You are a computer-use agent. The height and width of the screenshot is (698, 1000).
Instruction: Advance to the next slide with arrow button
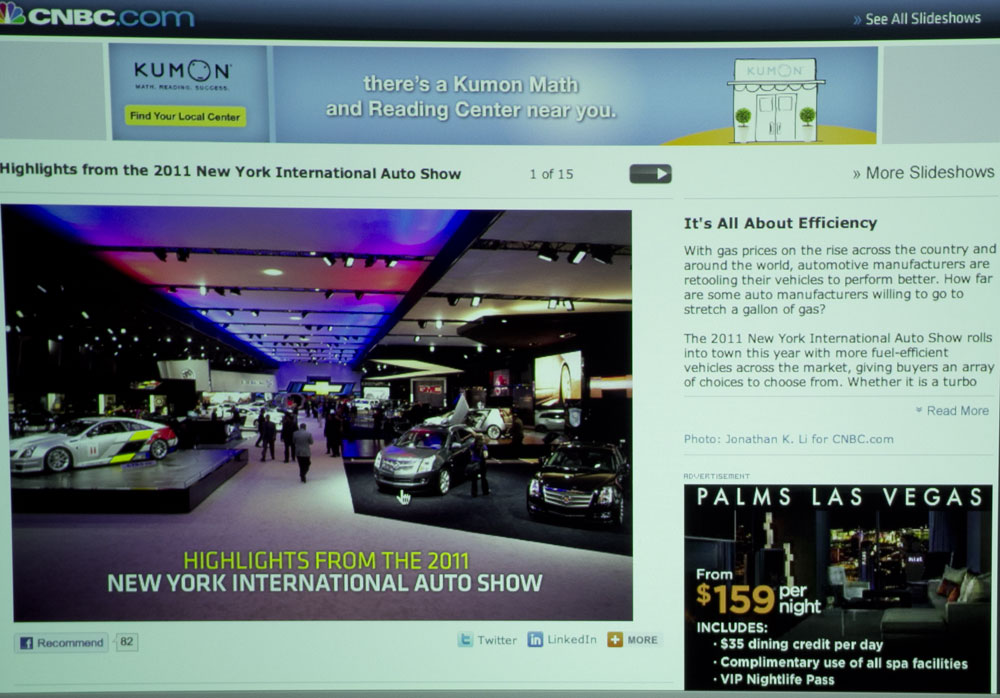[x=651, y=174]
